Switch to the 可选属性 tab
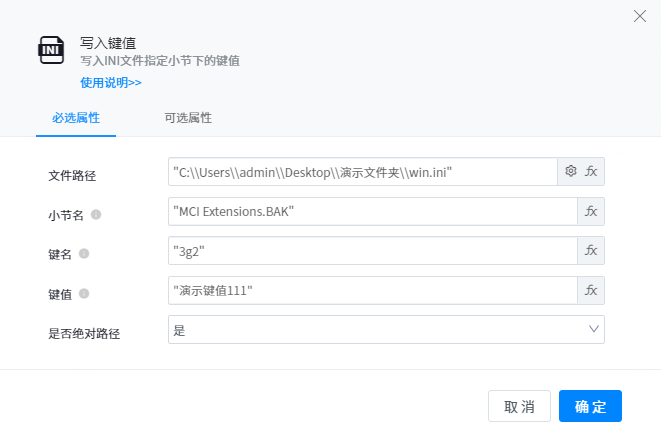The width and height of the screenshot is (661, 441). pos(188,118)
